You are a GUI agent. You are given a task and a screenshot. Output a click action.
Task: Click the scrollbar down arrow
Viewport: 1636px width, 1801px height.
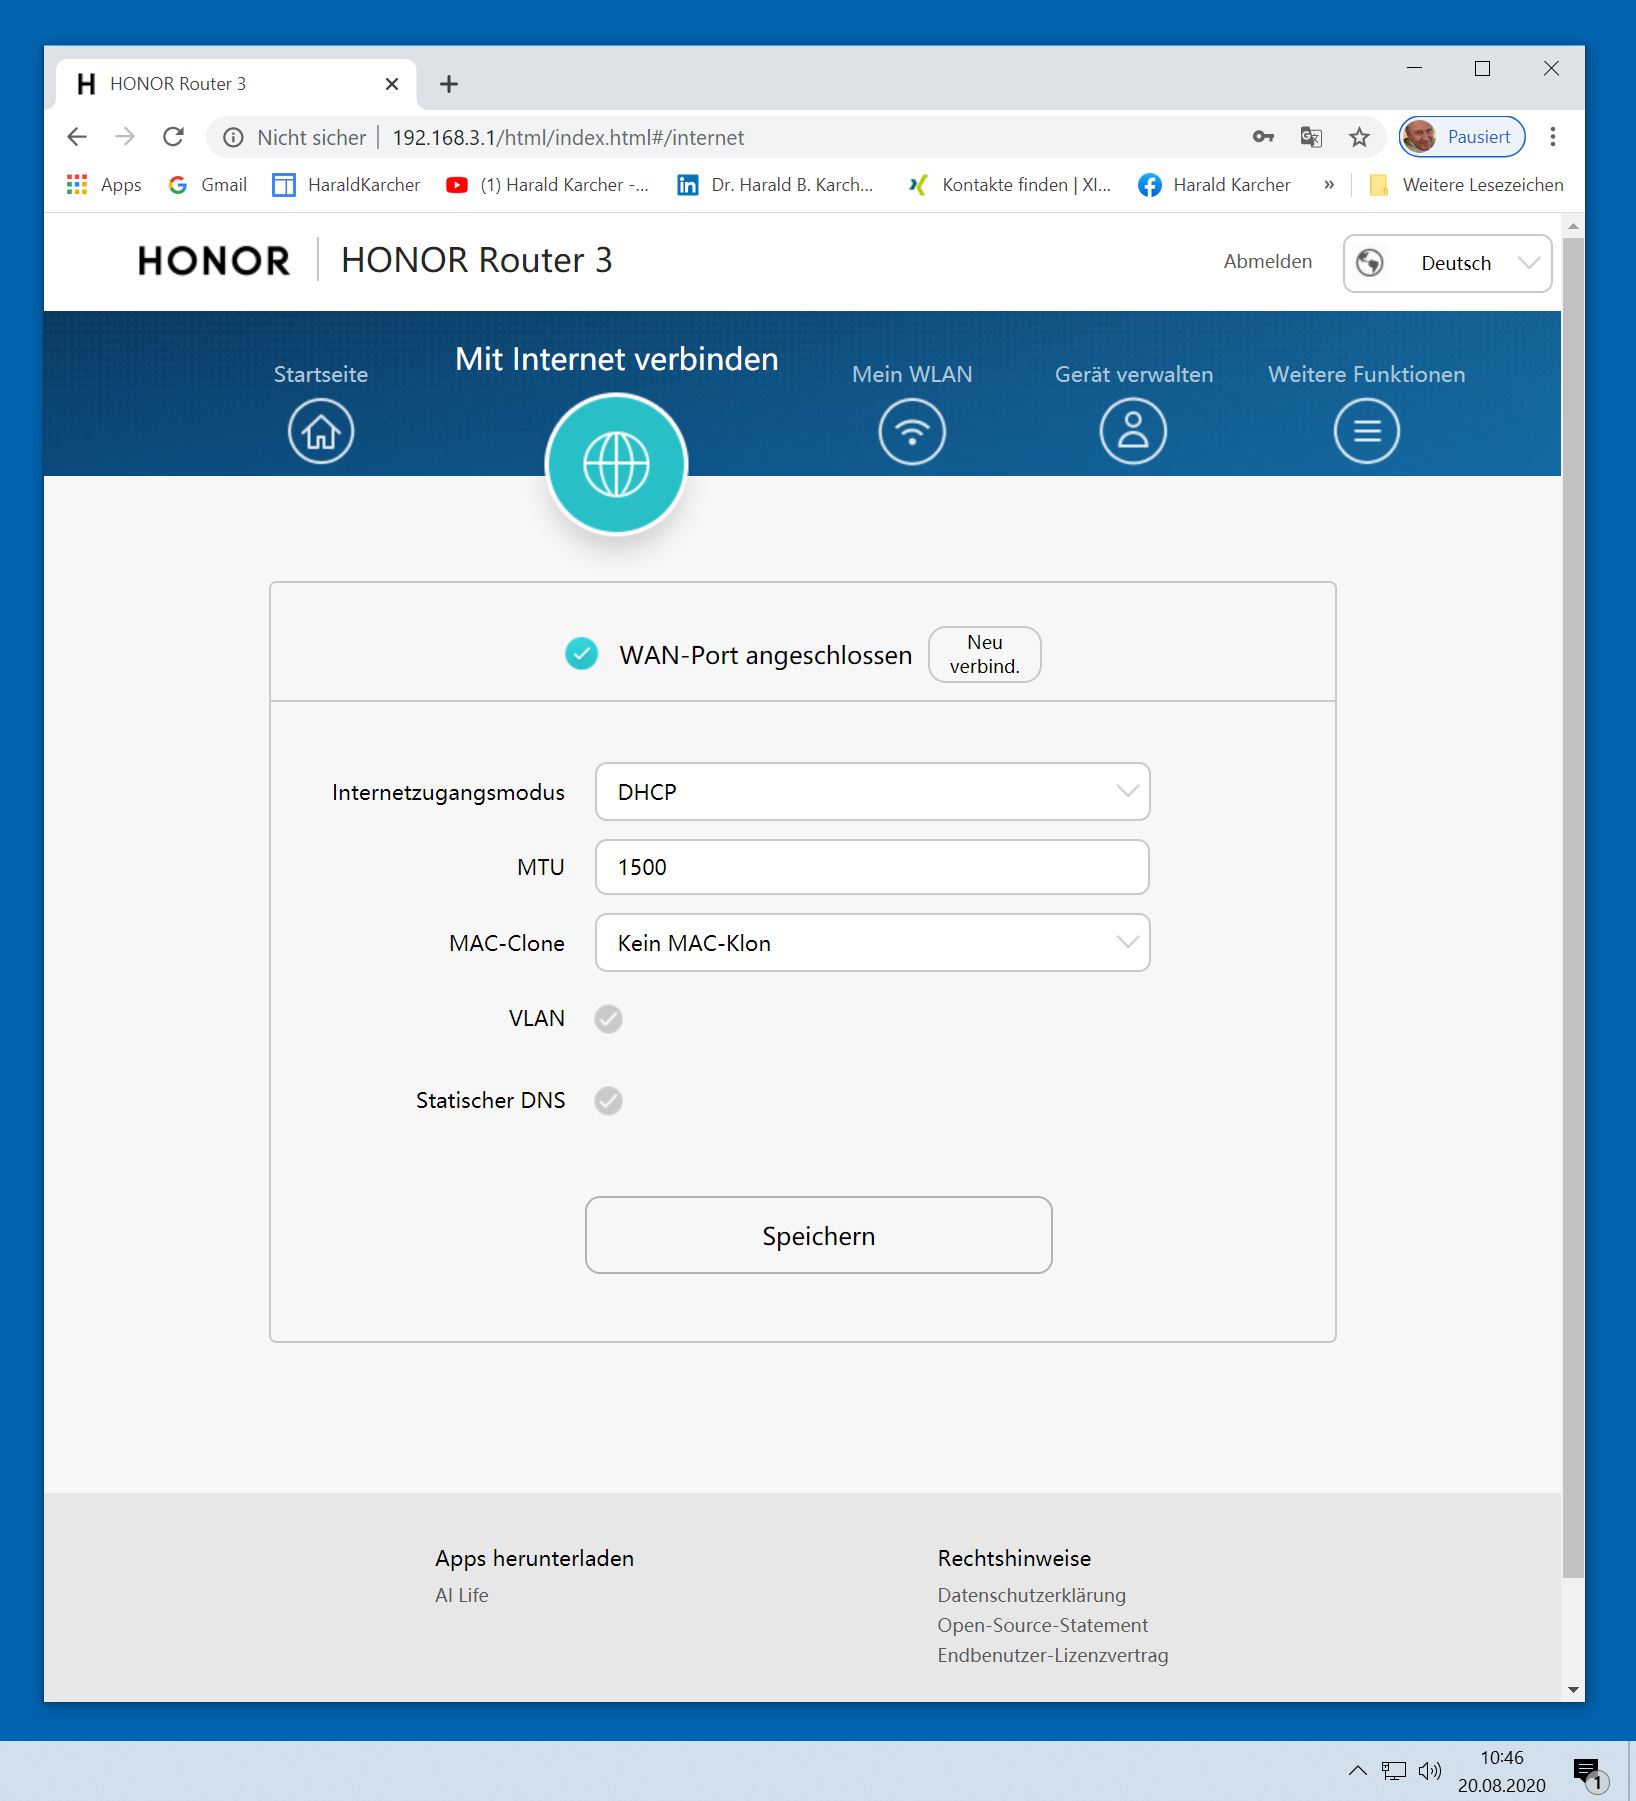pyautogui.click(x=1573, y=1690)
